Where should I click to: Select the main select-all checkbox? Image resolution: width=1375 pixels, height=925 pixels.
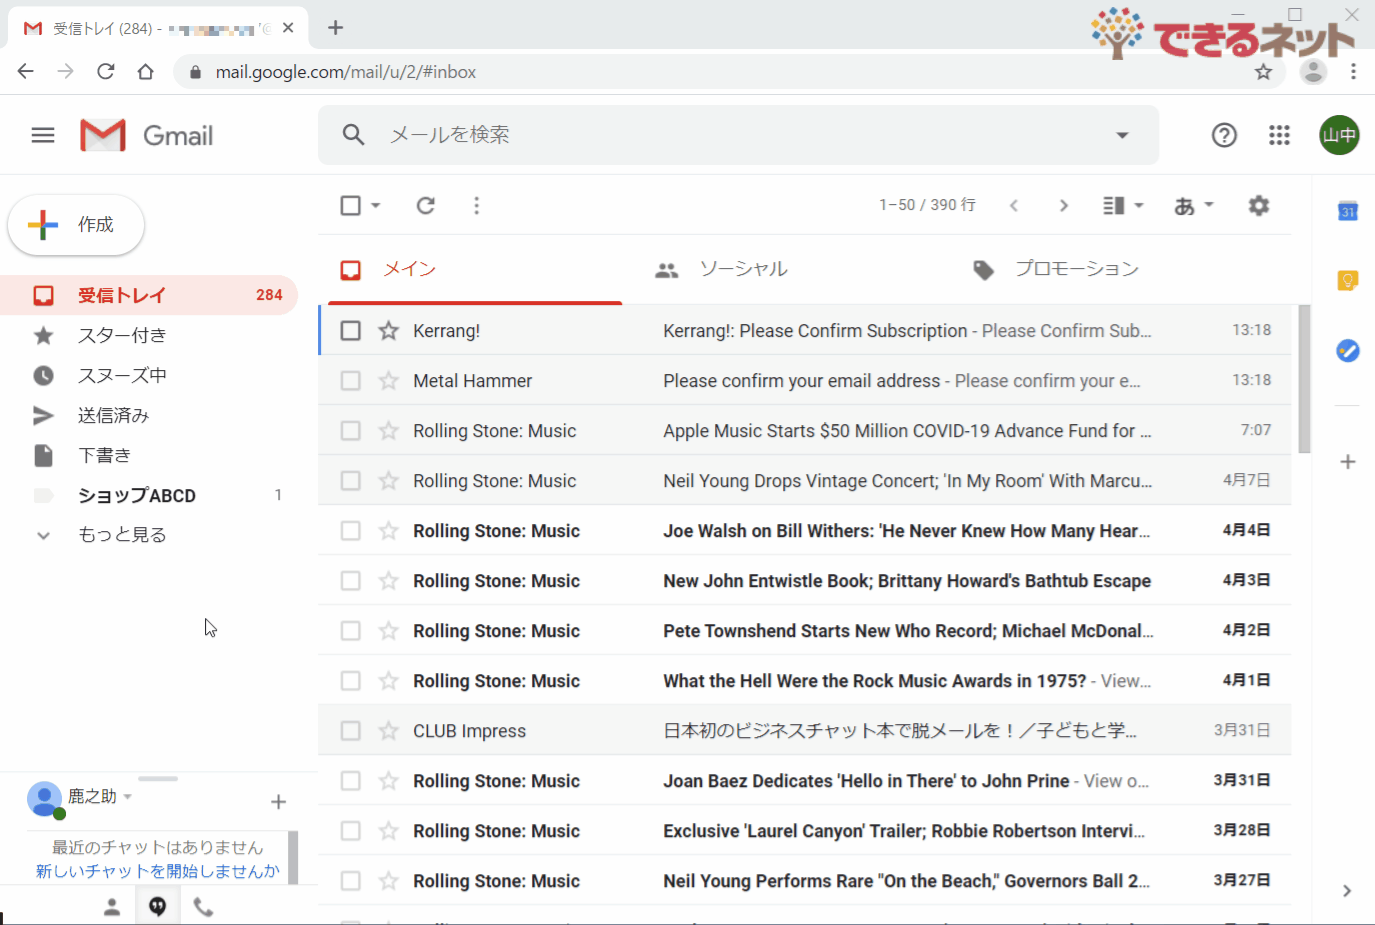point(350,205)
